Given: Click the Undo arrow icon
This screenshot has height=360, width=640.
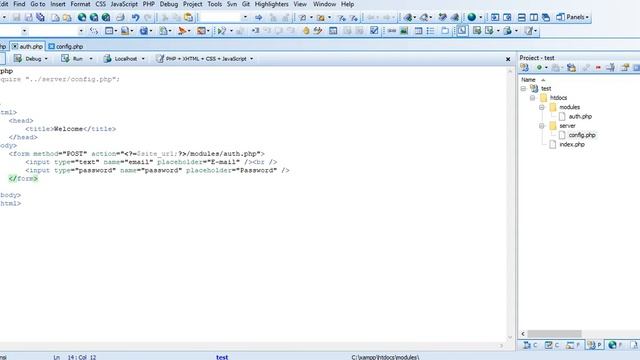Looking at the screenshot, I should [135, 17].
